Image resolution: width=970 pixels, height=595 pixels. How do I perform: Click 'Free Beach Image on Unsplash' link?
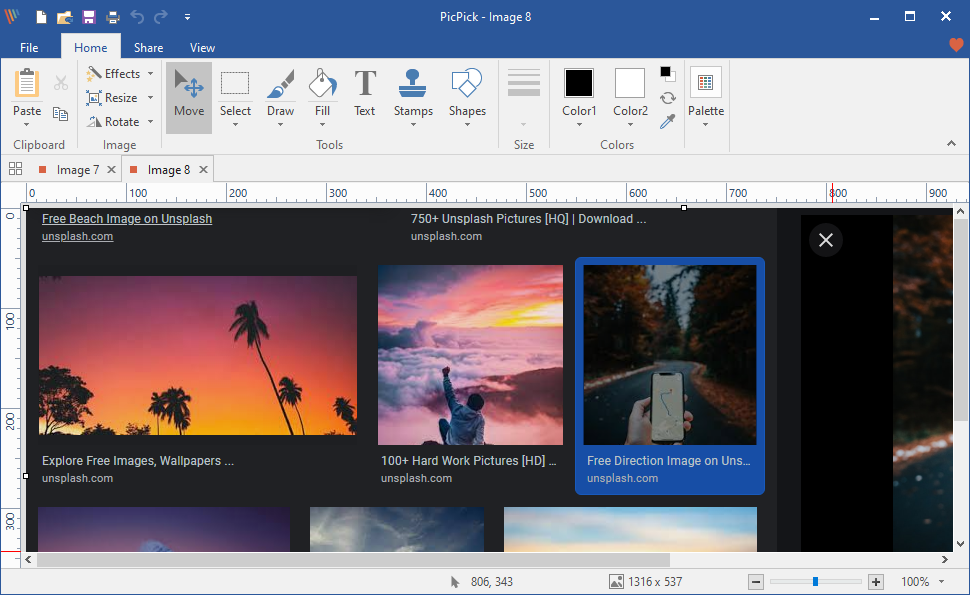127,219
